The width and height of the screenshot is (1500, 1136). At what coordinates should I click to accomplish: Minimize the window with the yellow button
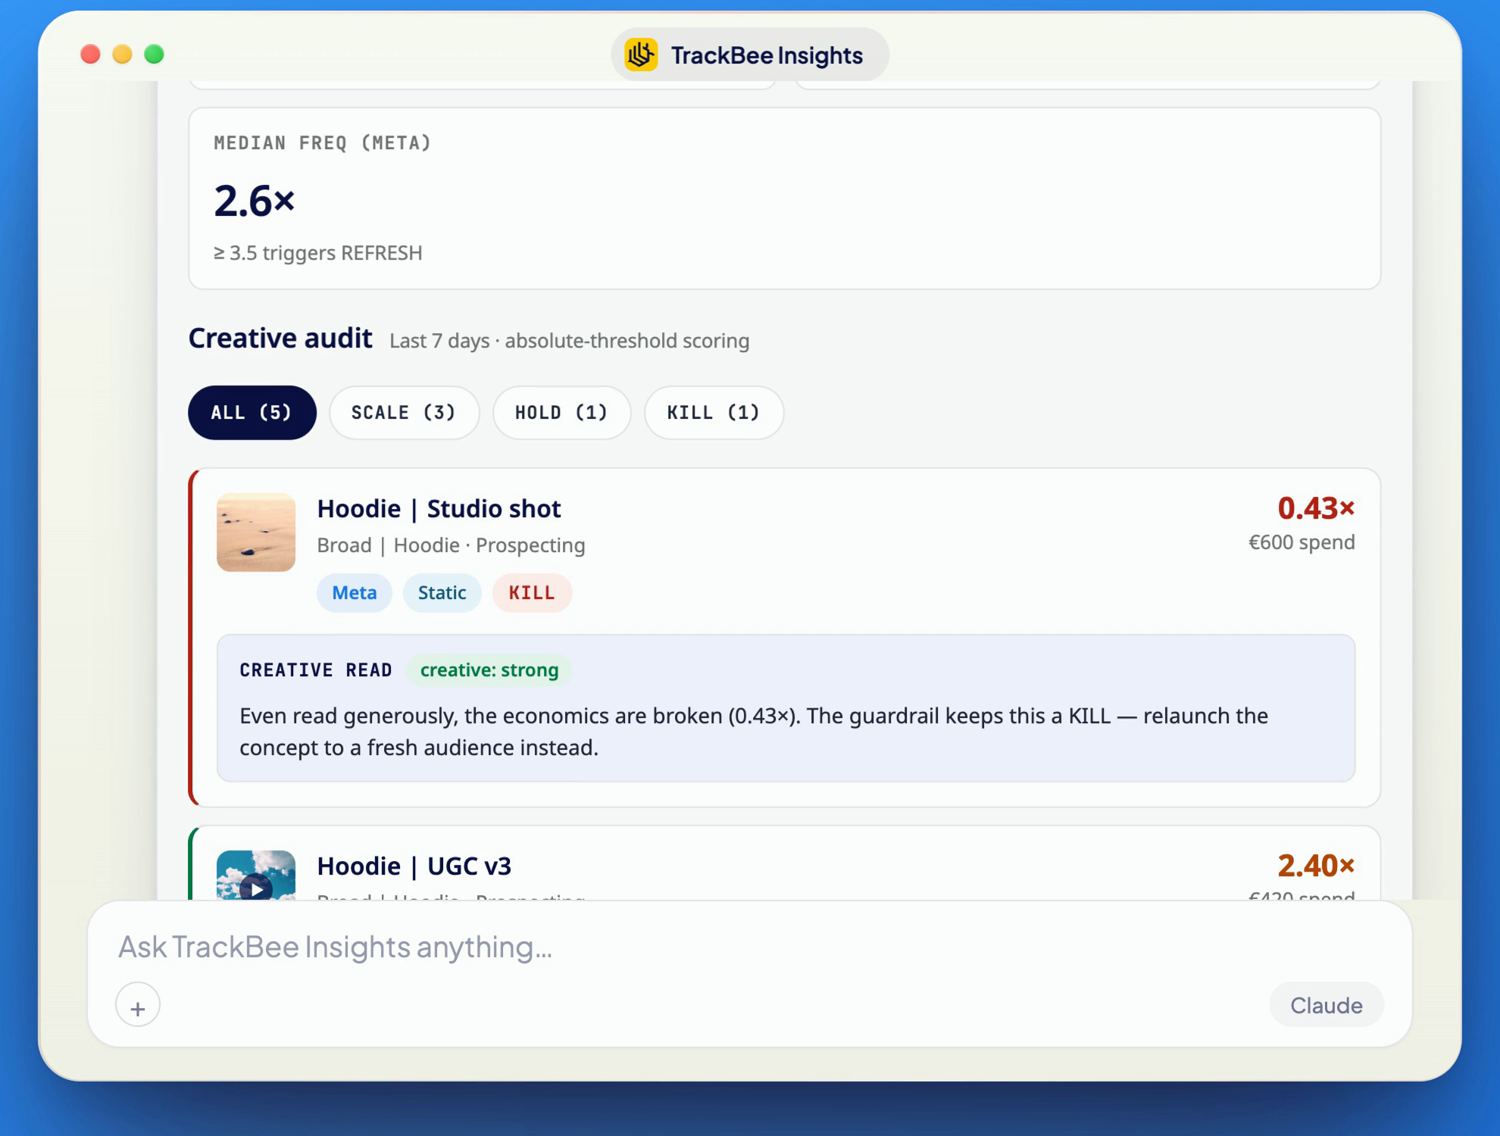point(122,54)
